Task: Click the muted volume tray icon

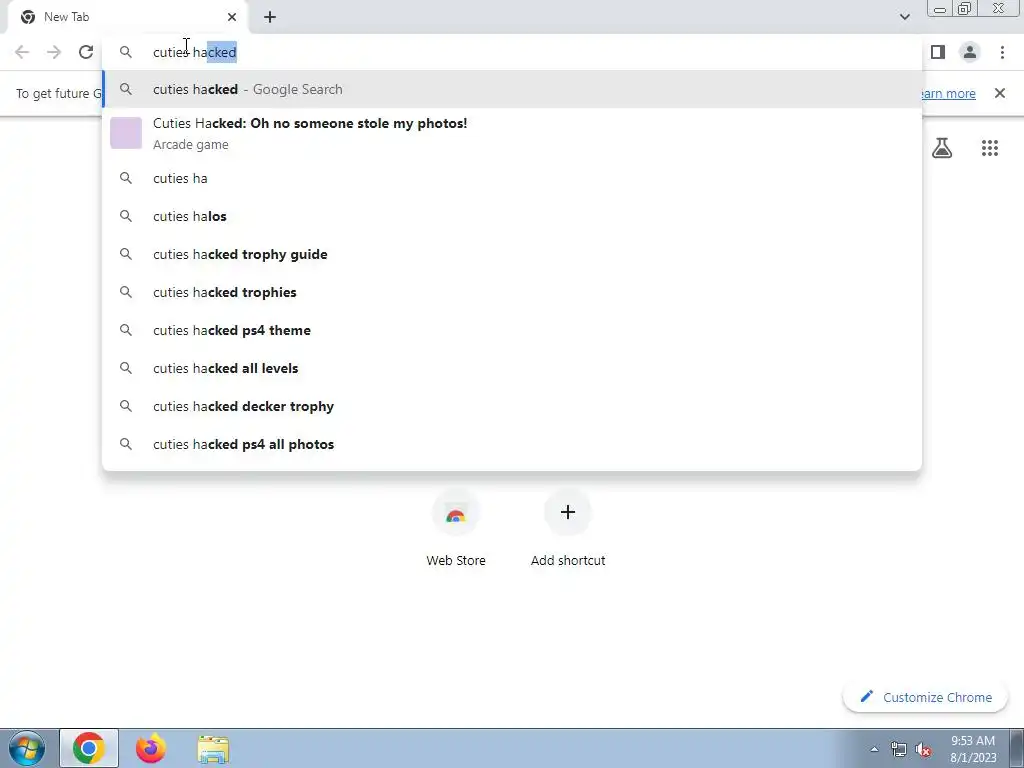Action: pos(923,750)
